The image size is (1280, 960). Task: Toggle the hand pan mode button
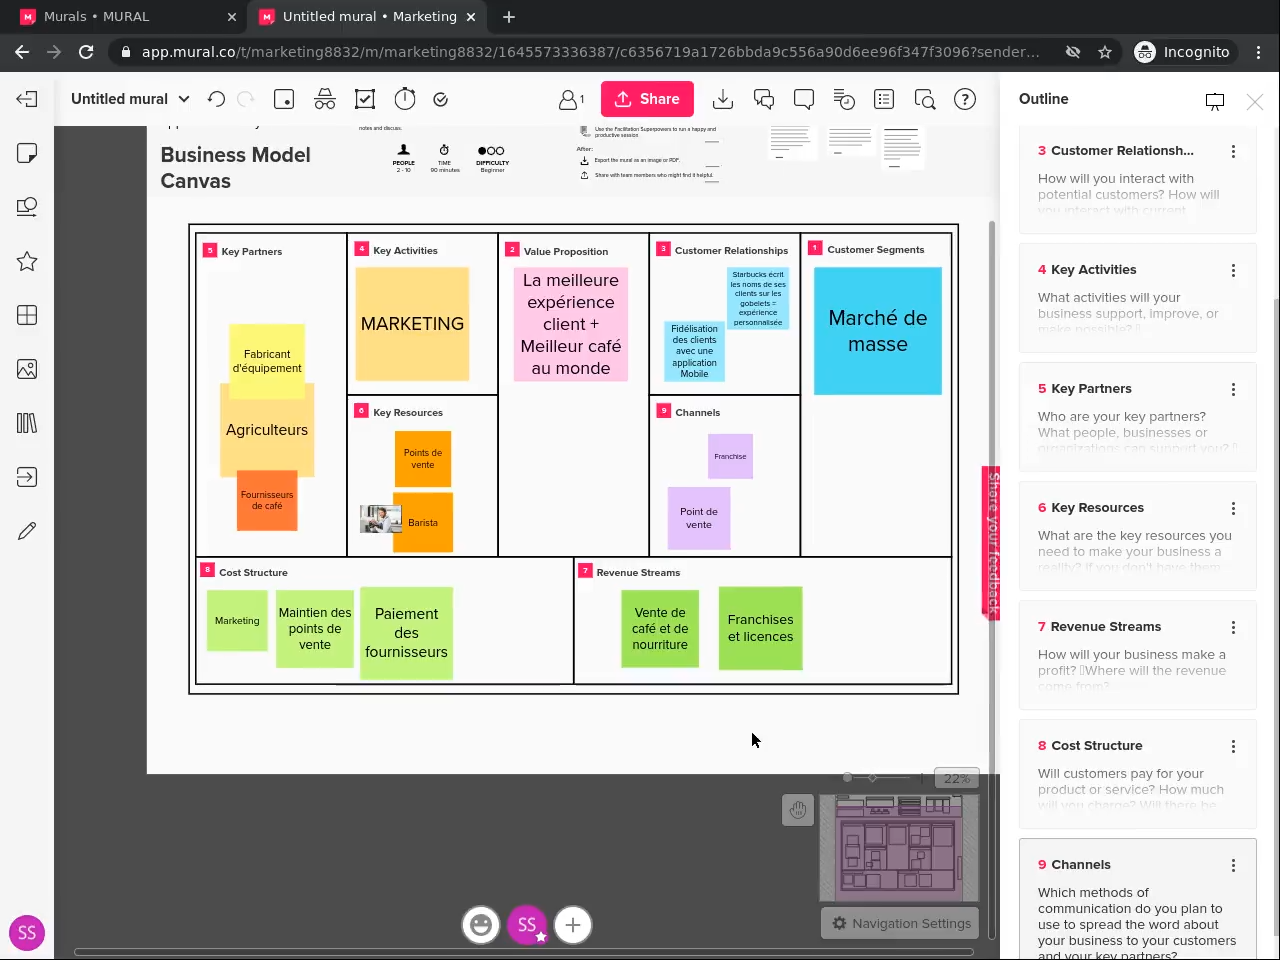coord(798,810)
